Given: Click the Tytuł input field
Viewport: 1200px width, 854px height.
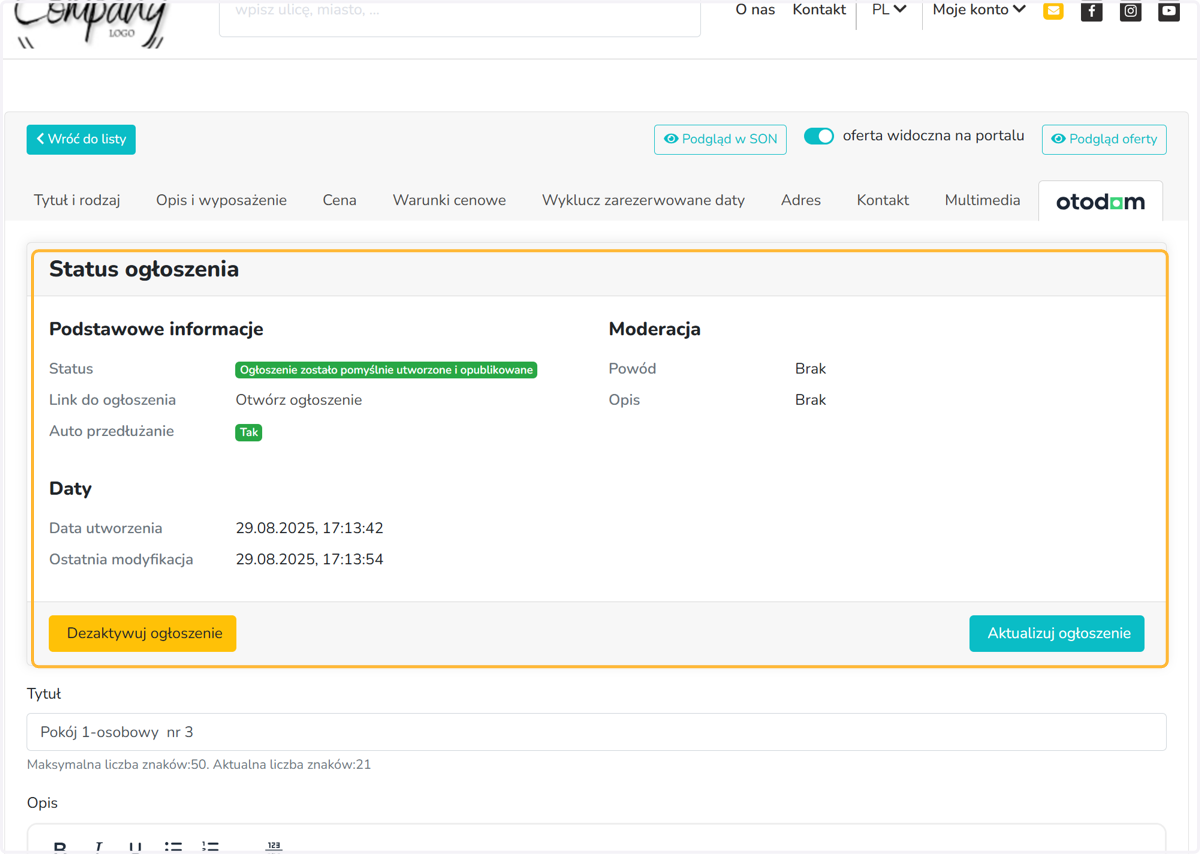Looking at the screenshot, I should tap(596, 732).
